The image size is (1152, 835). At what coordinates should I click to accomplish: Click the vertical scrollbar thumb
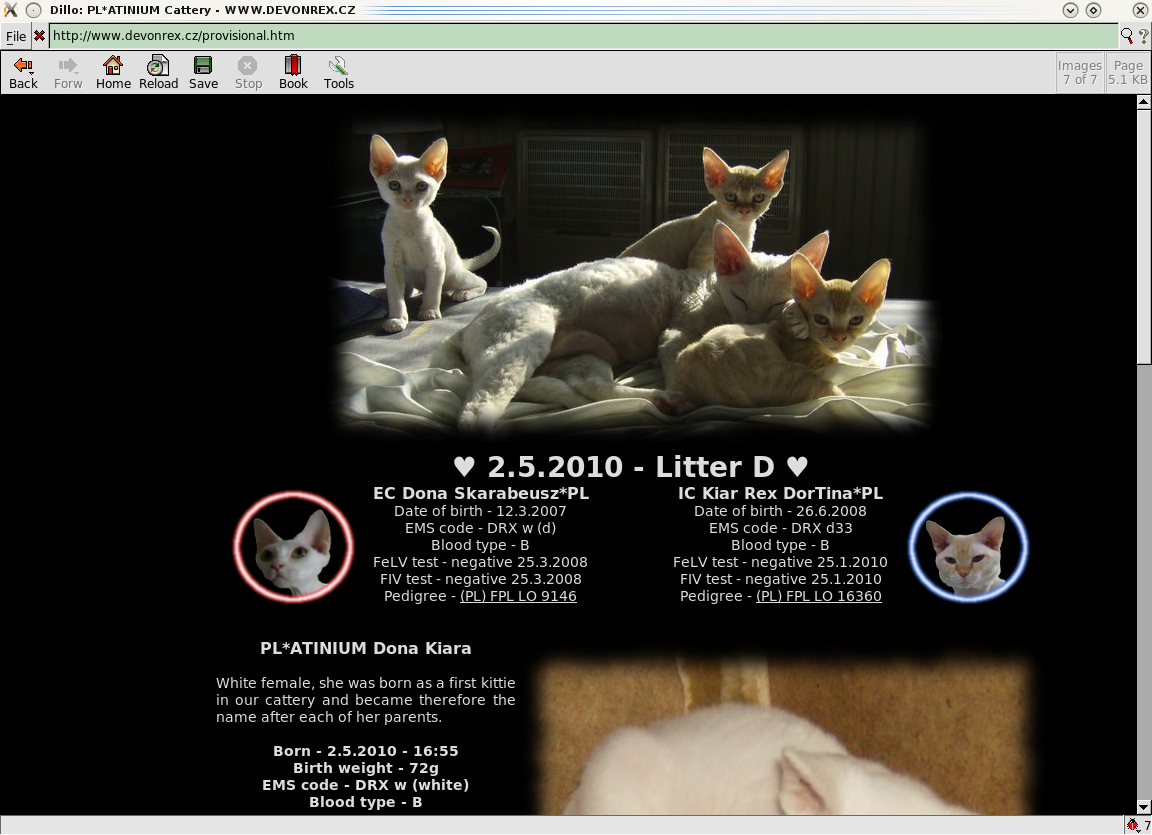1143,236
